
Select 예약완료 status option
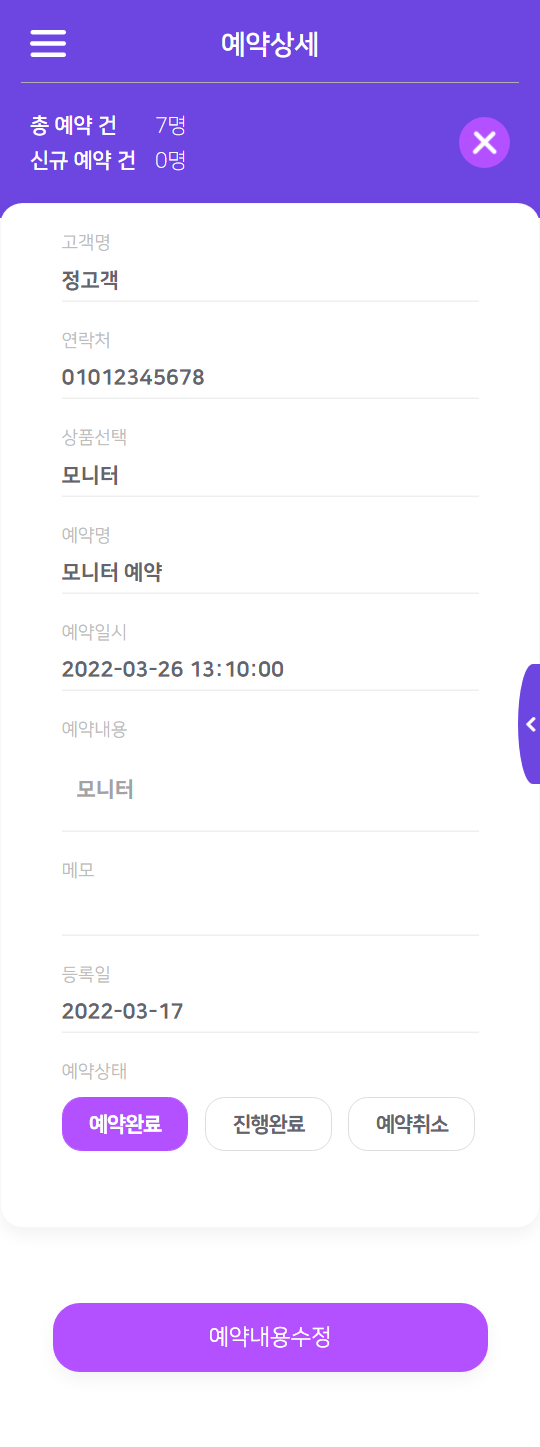point(125,1124)
